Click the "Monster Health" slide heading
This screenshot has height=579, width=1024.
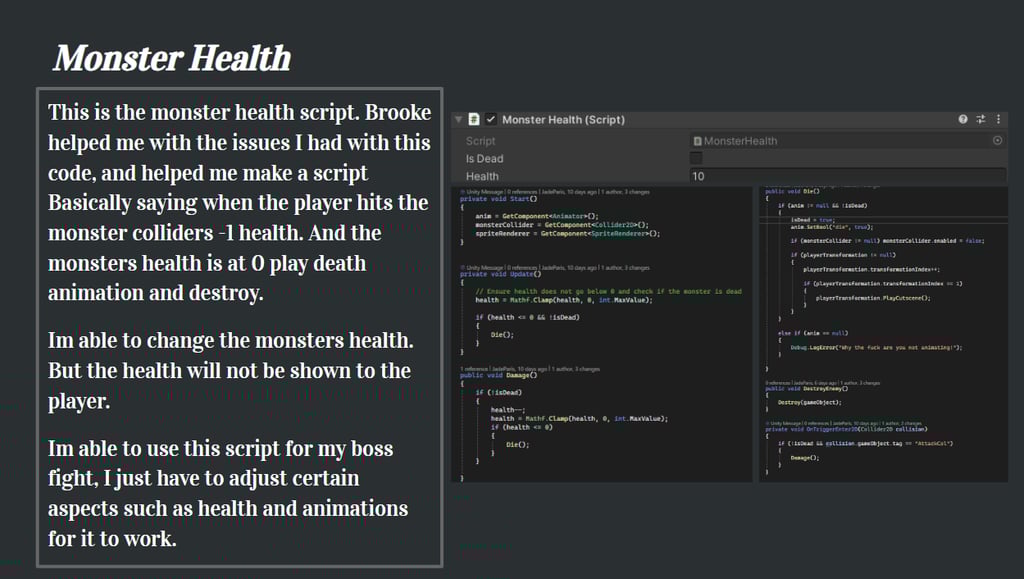tap(172, 58)
